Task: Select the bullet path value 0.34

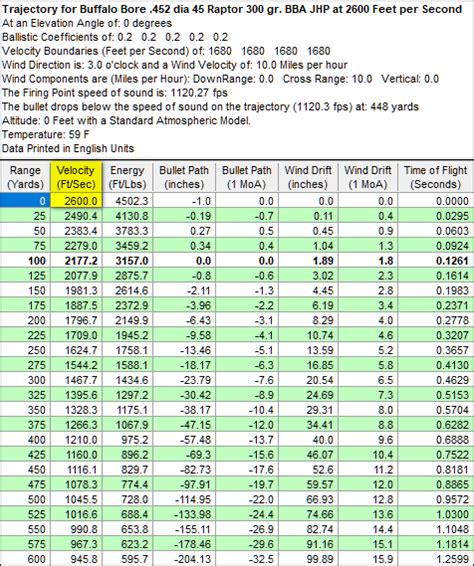Action: click(184, 245)
